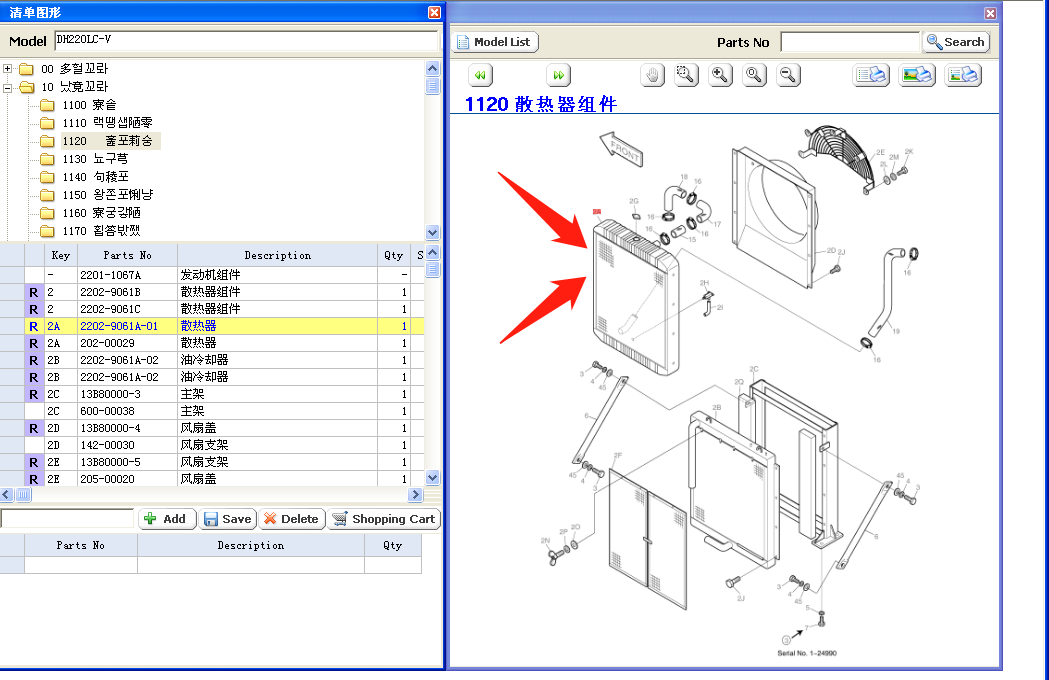
Task: Collapse the 10 tree node
Action: point(8,87)
